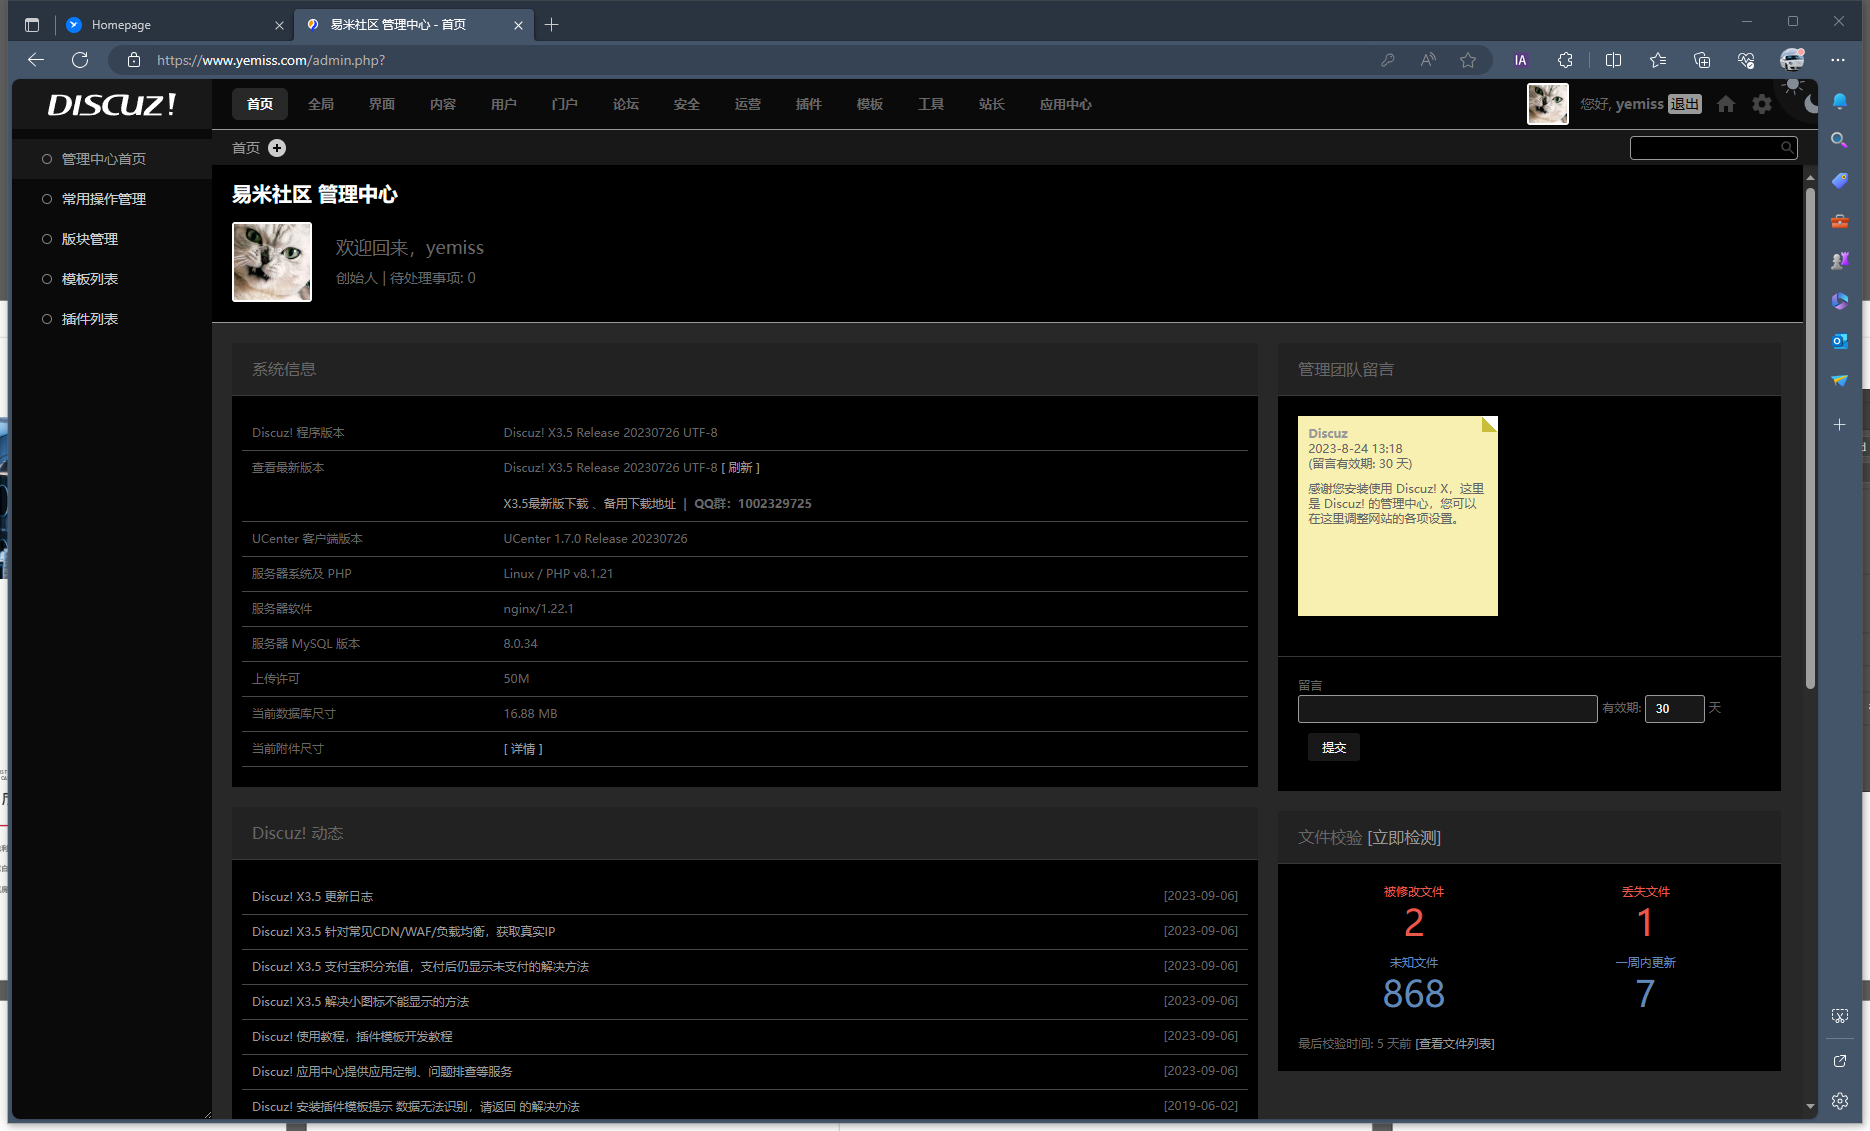The height and width of the screenshot is (1131, 1870).
Task: Open the 论坛 top menu
Action: (x=626, y=104)
